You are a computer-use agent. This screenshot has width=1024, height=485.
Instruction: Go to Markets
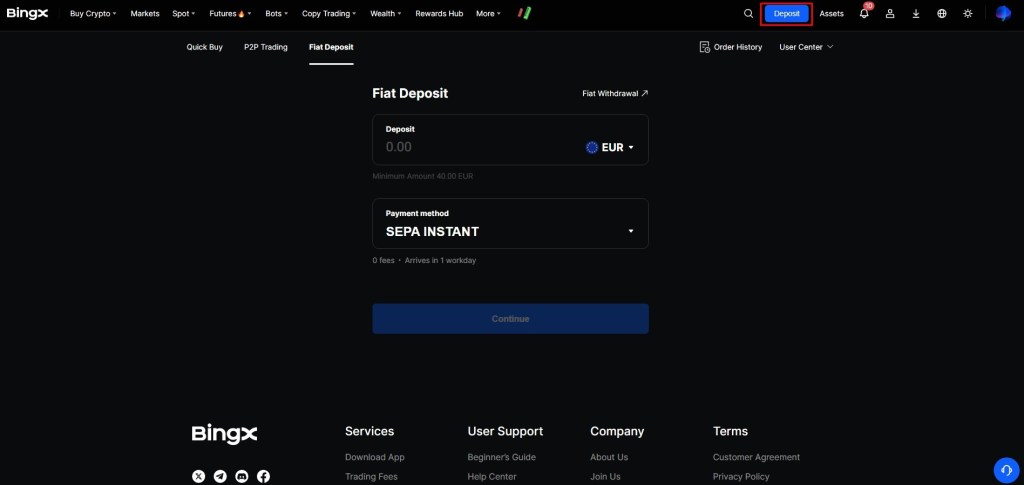coord(144,14)
